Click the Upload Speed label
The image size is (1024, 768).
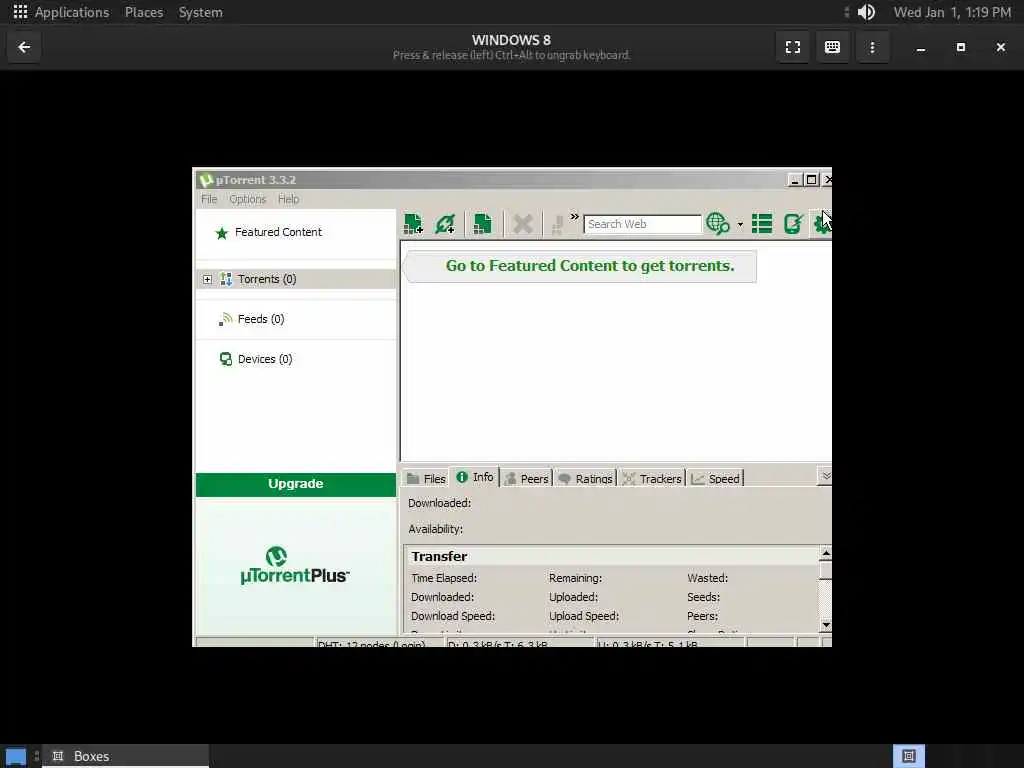click(584, 616)
